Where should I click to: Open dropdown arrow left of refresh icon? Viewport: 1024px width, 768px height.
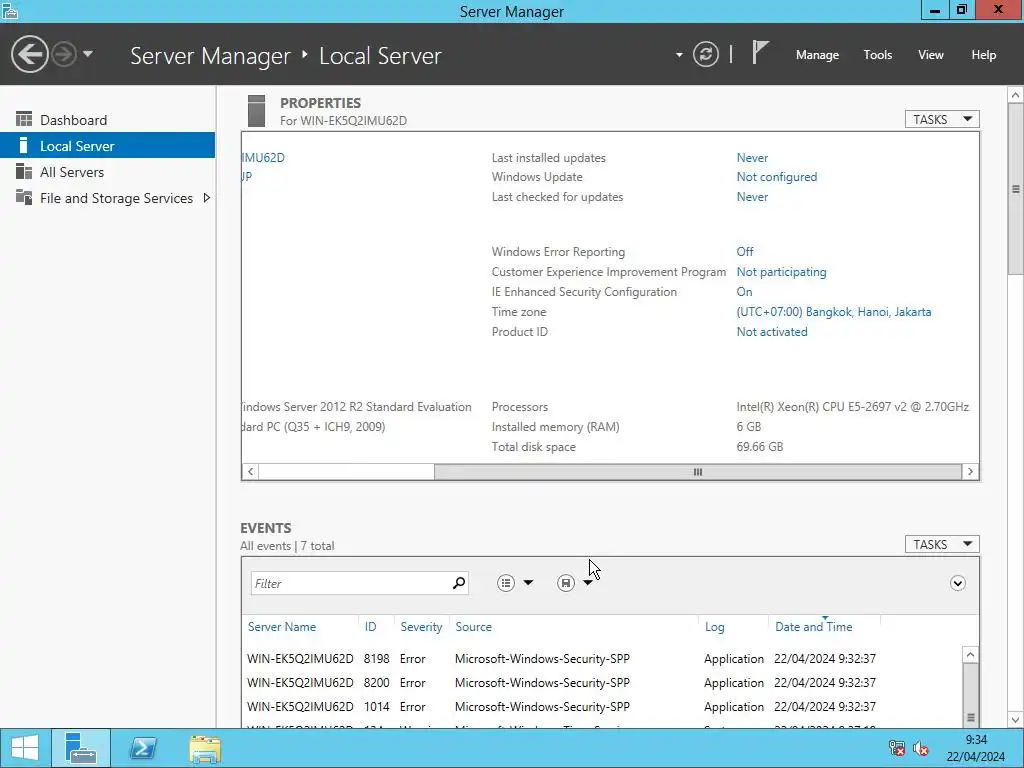tap(679, 55)
